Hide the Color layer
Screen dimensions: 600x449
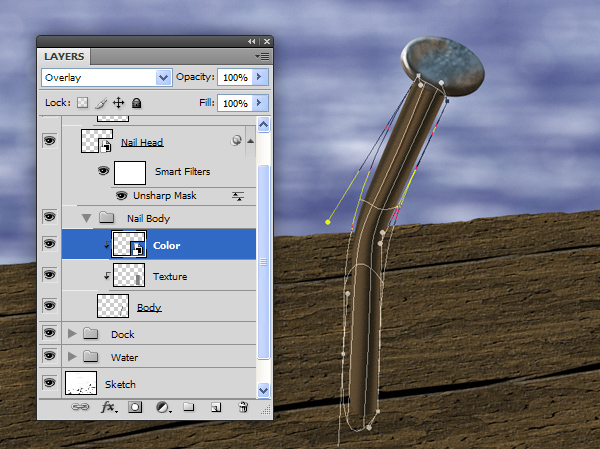(x=49, y=243)
